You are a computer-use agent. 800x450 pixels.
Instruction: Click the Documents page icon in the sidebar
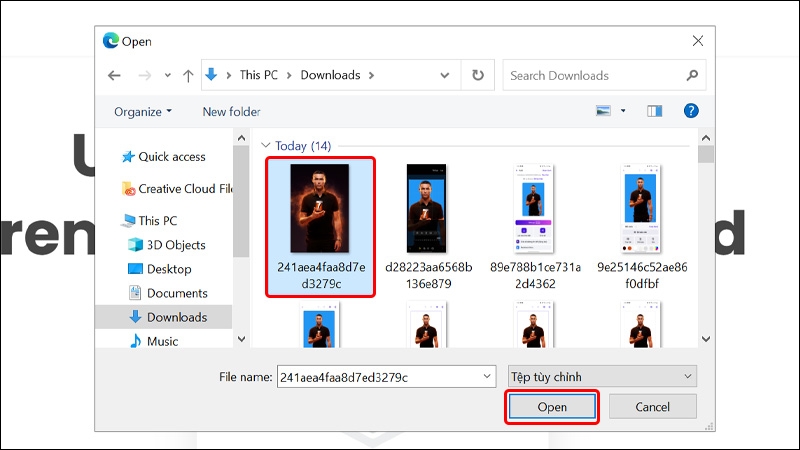point(135,292)
